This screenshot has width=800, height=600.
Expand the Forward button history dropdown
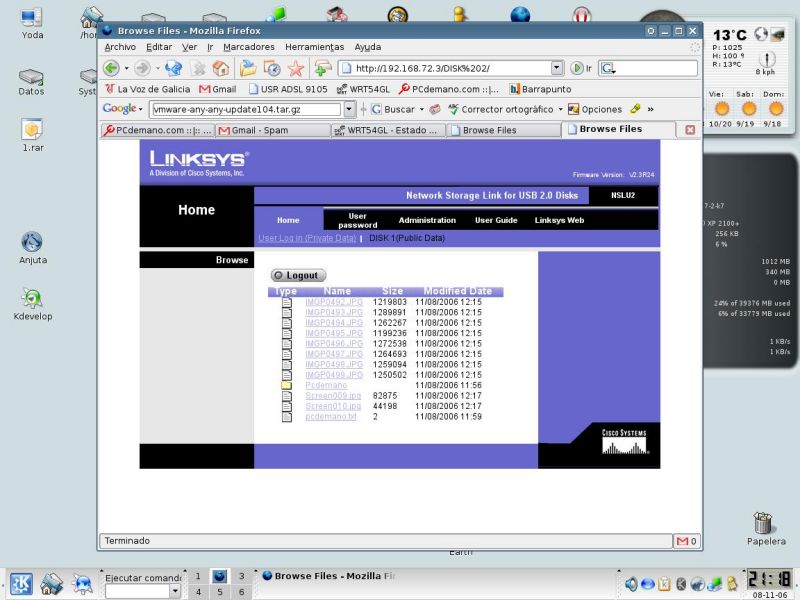[157, 68]
